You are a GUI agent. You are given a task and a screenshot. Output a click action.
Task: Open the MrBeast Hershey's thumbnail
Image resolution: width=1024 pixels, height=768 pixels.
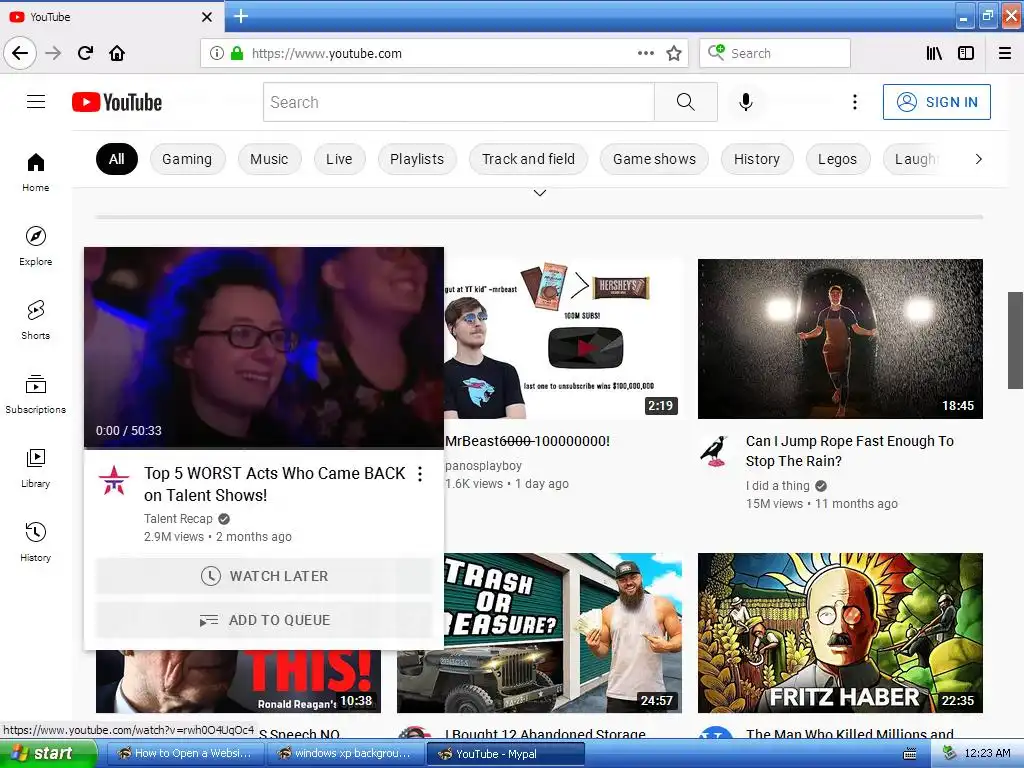click(563, 339)
